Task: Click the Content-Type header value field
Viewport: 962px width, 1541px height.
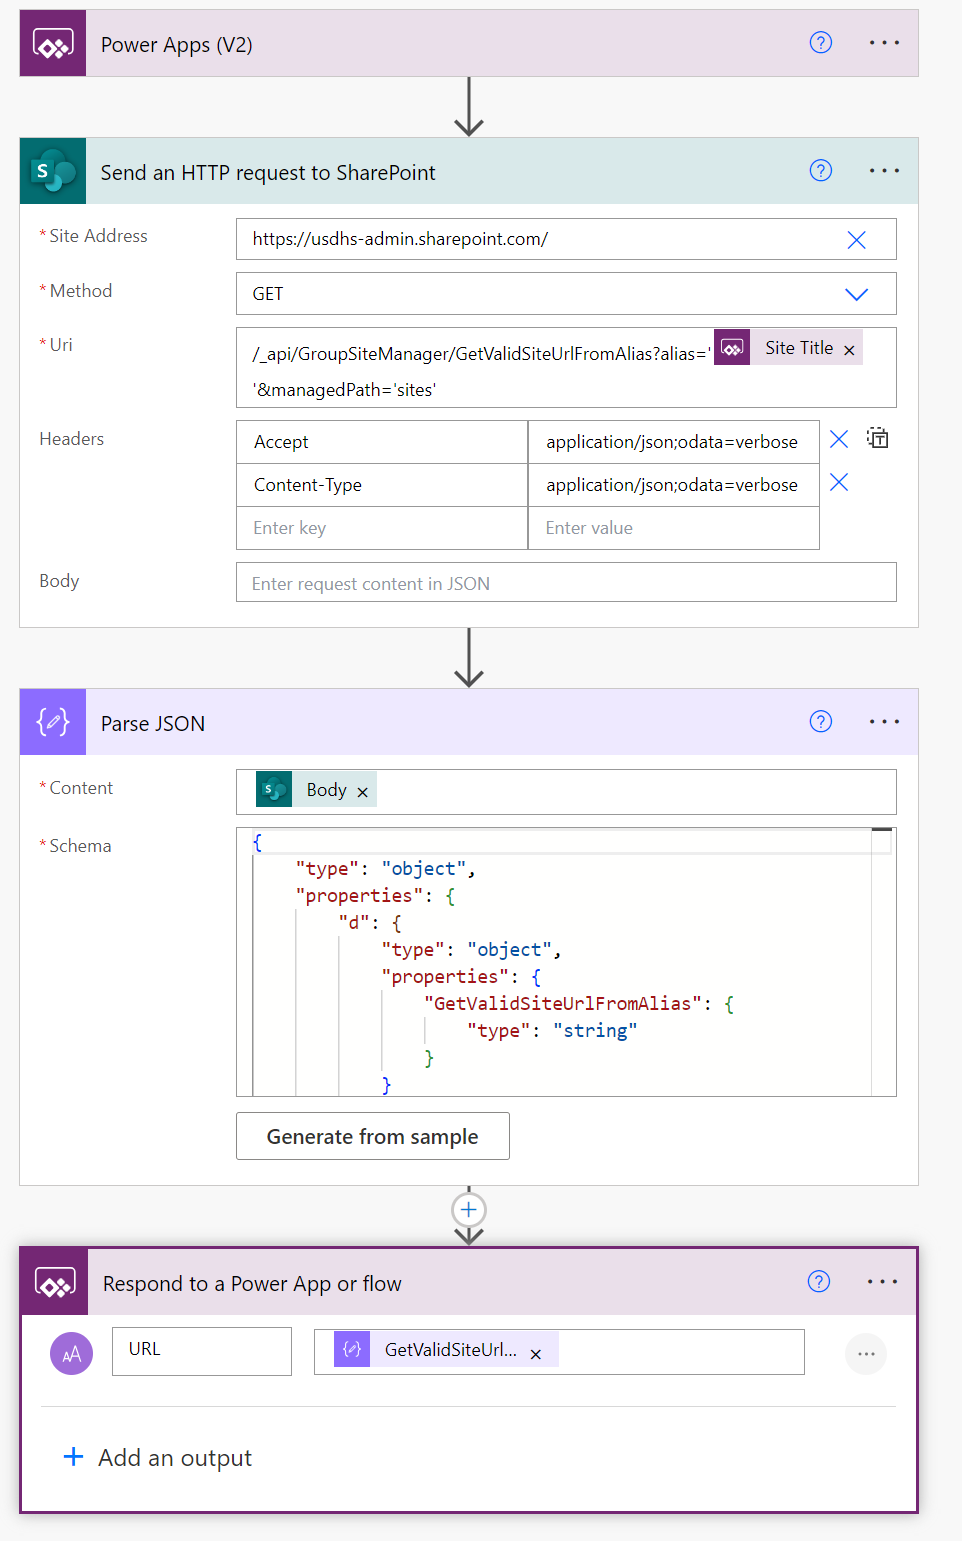Action: 674,485
